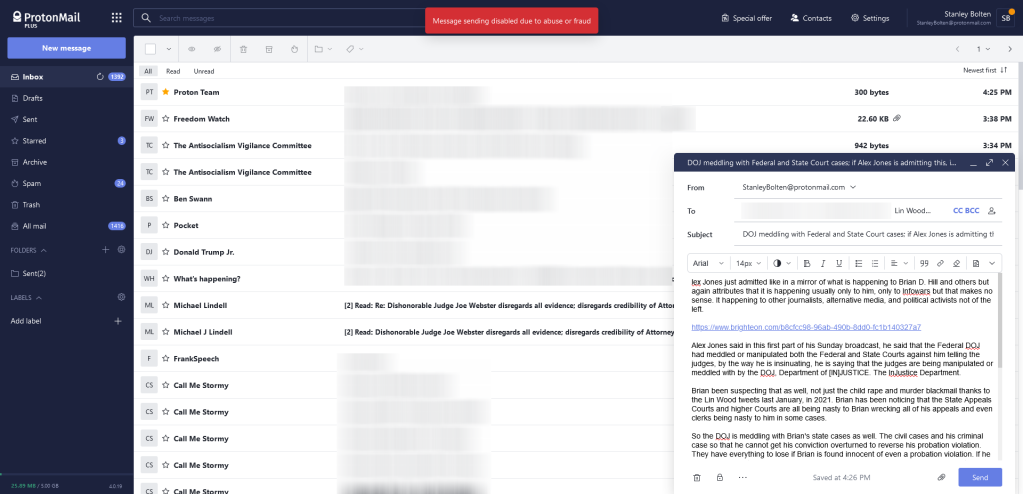Open folder settings gear

click(121, 250)
